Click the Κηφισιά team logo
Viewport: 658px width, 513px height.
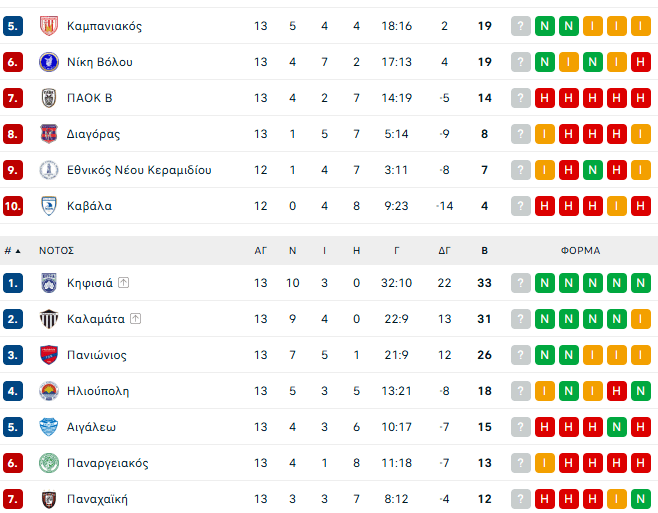(48, 283)
